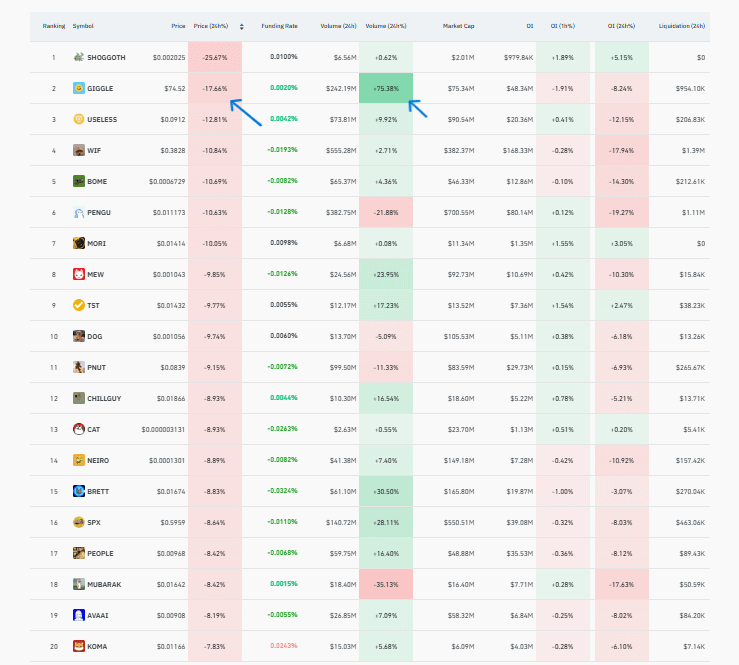Click the BOME frog icon

[x=78, y=181]
